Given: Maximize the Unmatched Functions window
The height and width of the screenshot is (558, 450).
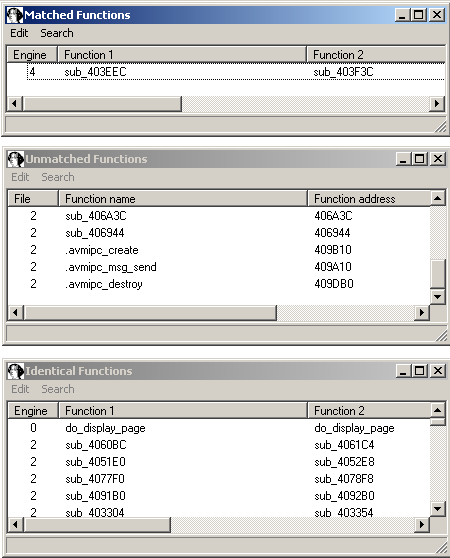Looking at the screenshot, I should (420, 159).
